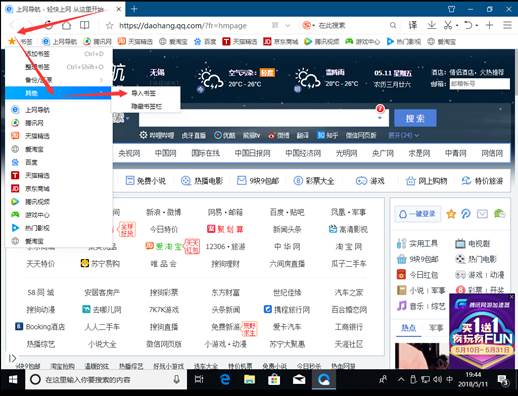This screenshot has width=518, height=396.
Task: Open reading mode book icon
Action: (84, 25)
